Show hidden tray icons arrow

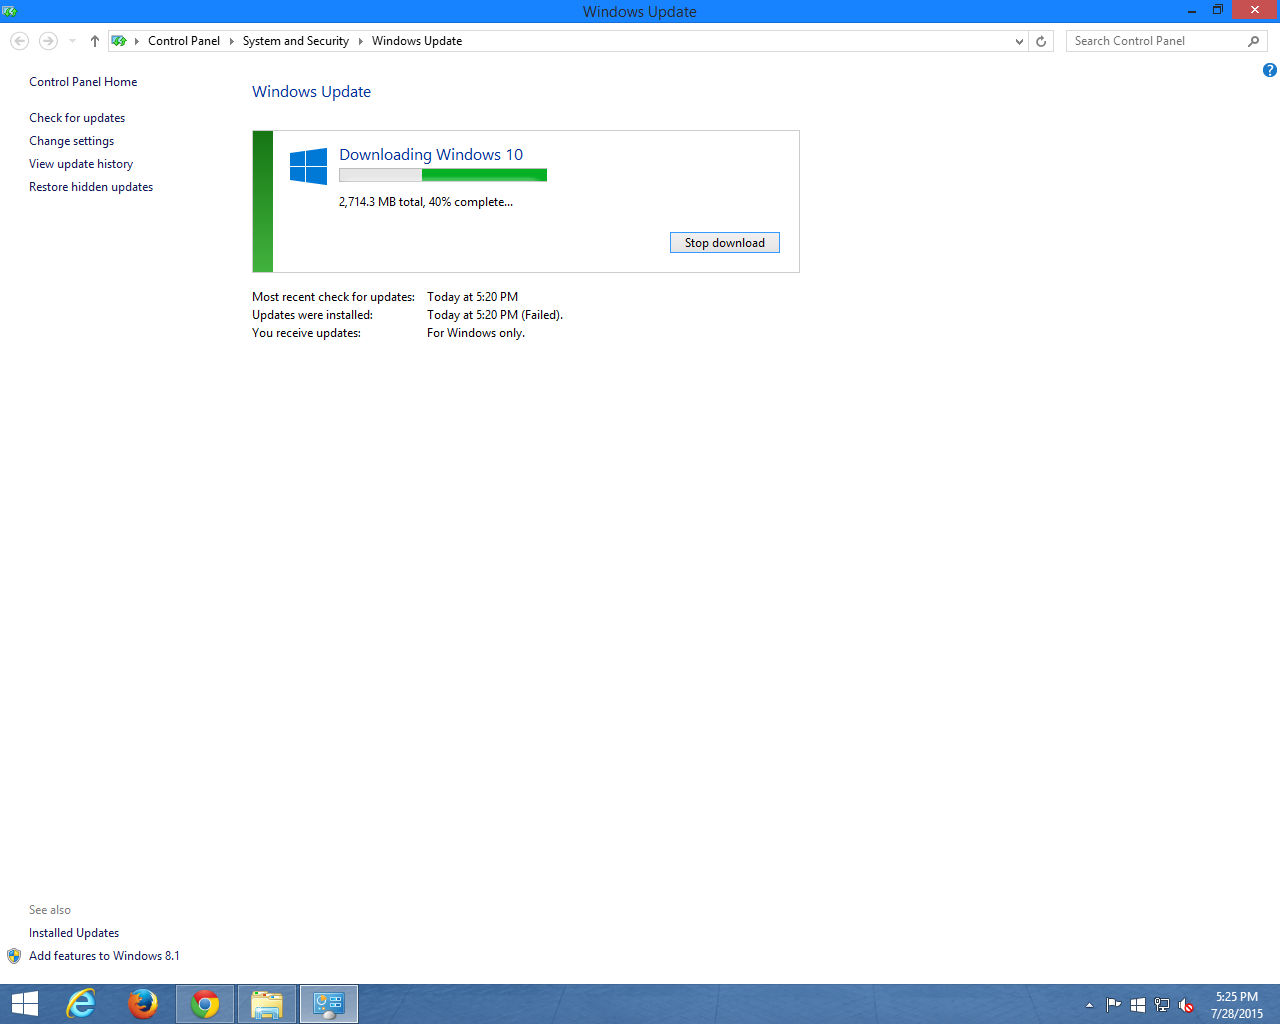(1090, 1005)
